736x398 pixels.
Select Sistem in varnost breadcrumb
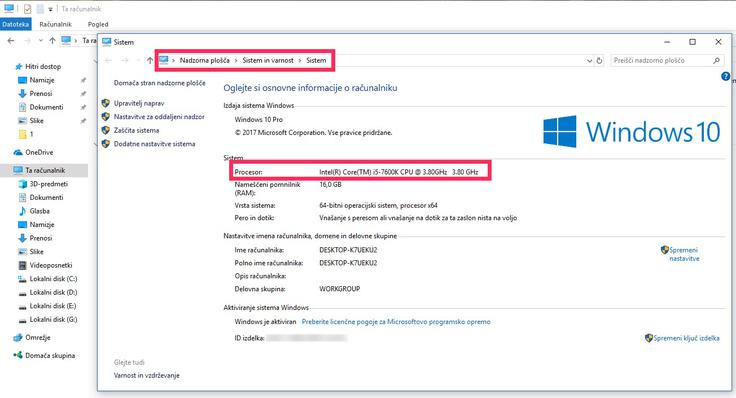pos(268,61)
